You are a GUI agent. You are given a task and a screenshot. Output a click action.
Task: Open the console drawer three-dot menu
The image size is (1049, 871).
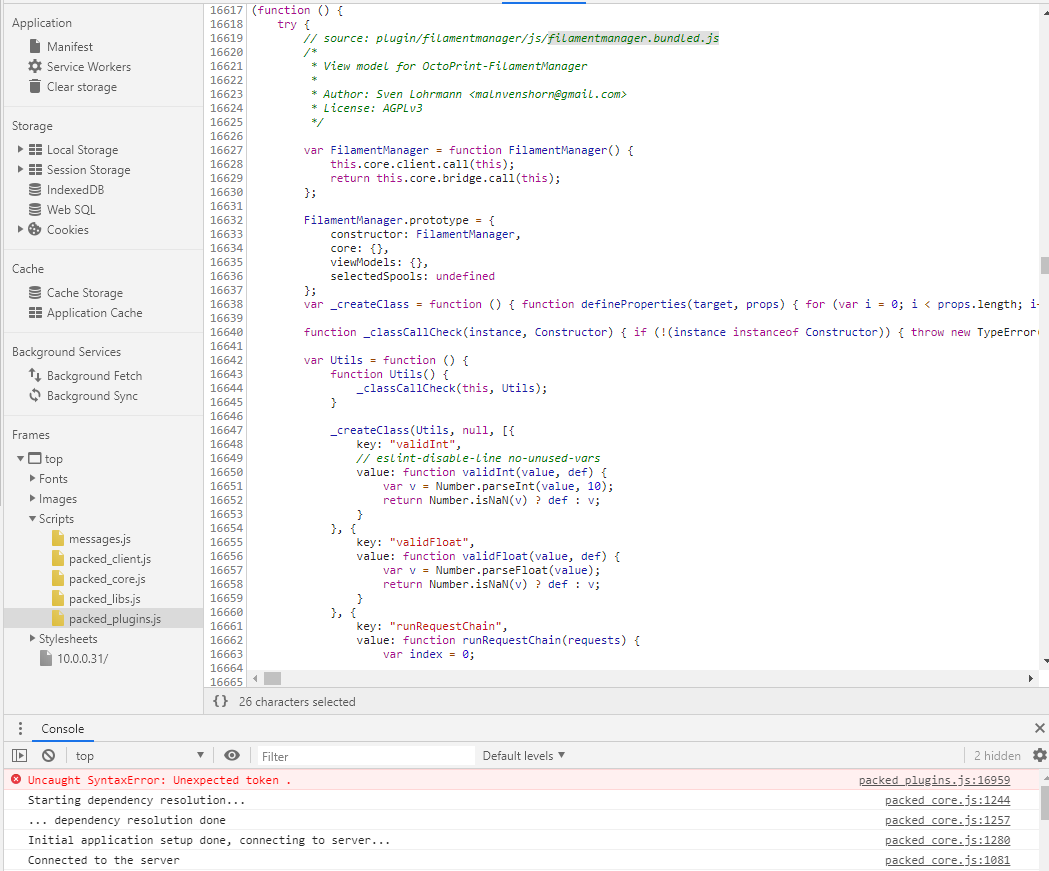click(21, 729)
